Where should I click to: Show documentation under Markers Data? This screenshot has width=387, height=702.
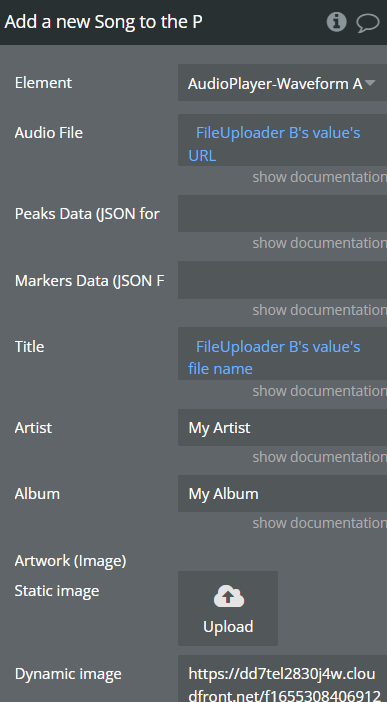pyautogui.click(x=319, y=310)
